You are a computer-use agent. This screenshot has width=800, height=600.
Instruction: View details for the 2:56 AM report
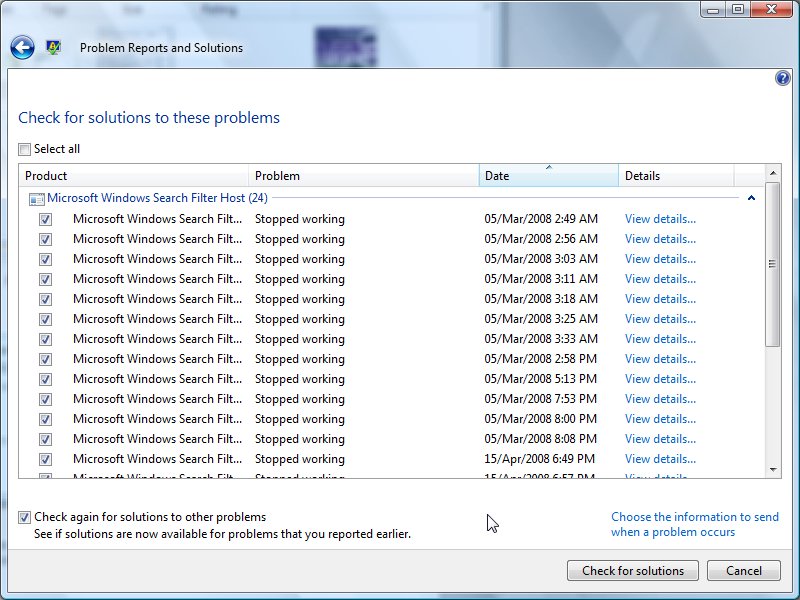coord(660,239)
